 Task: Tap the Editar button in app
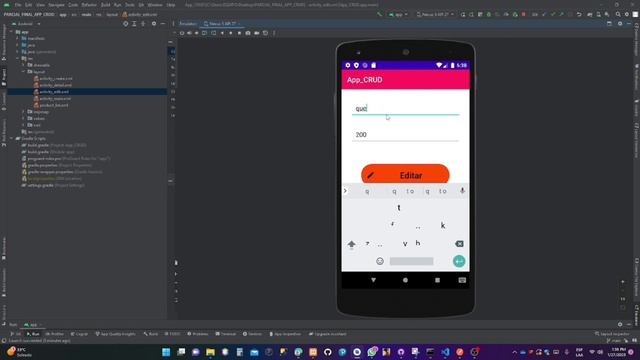coord(405,174)
